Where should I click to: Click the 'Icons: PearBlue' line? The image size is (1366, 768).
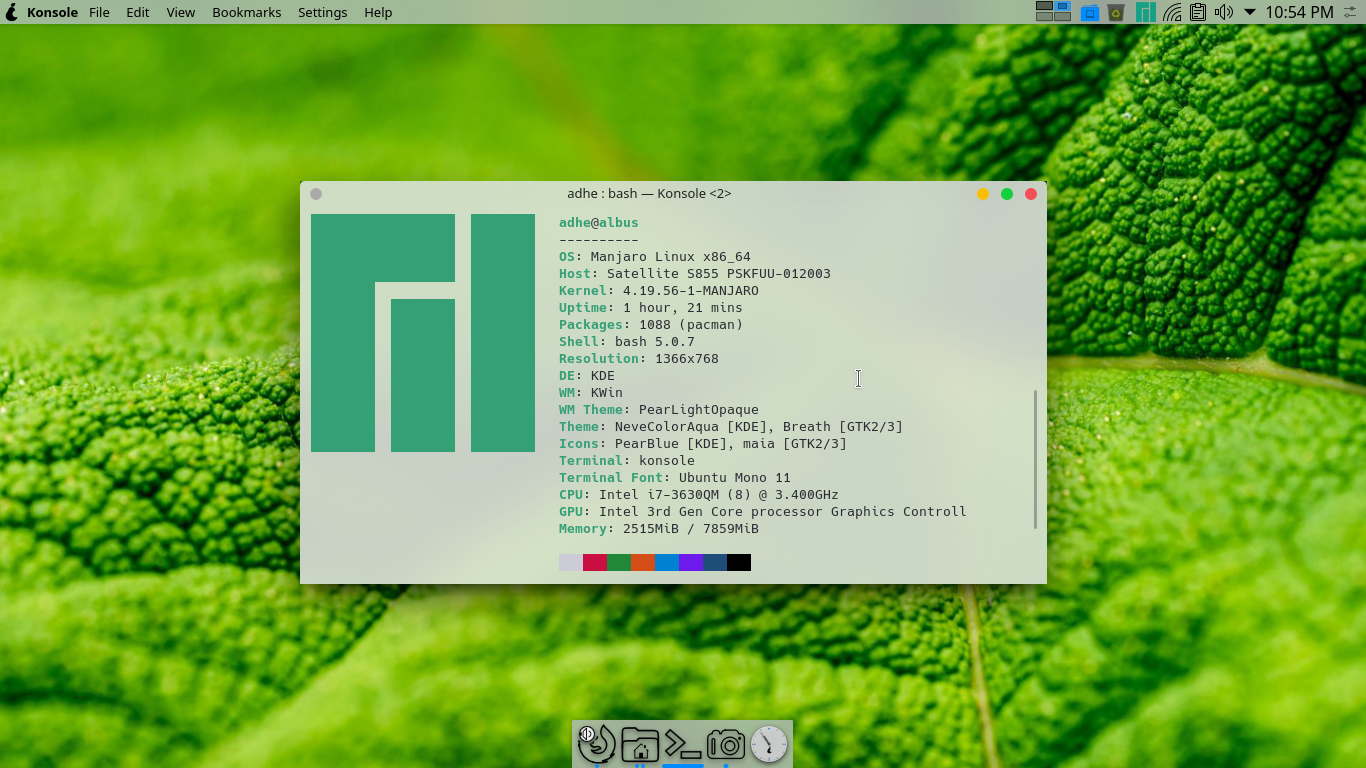coord(702,443)
